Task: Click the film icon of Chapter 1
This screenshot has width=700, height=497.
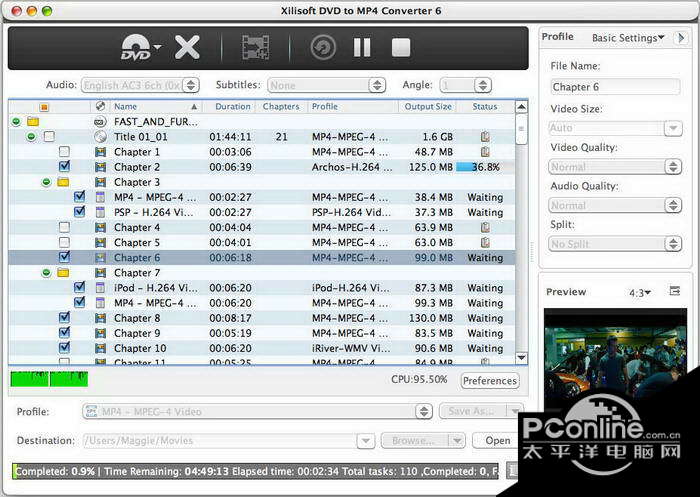Action: [100, 152]
